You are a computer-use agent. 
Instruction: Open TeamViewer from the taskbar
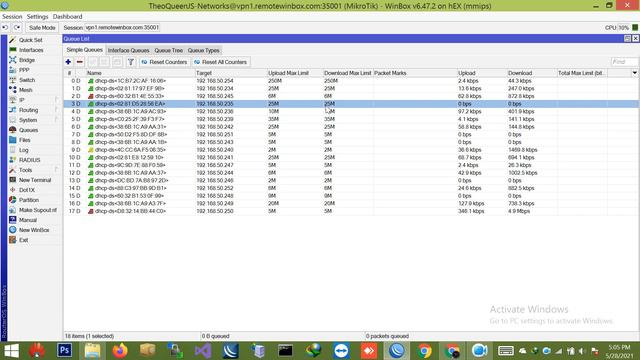341,351
